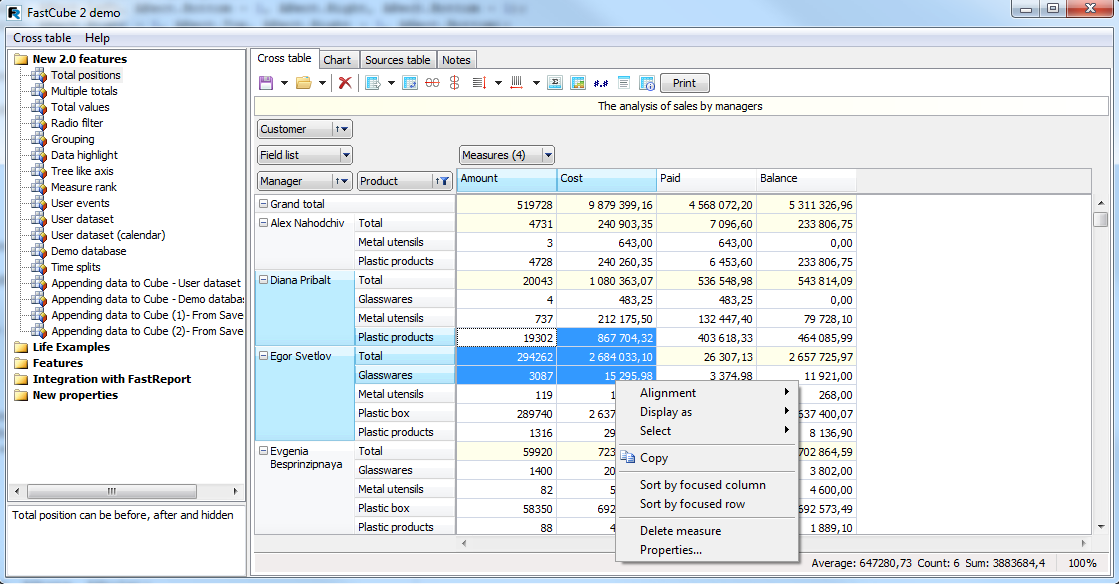
Task: Click the sort arrow on Manager field
Action: tap(338, 181)
